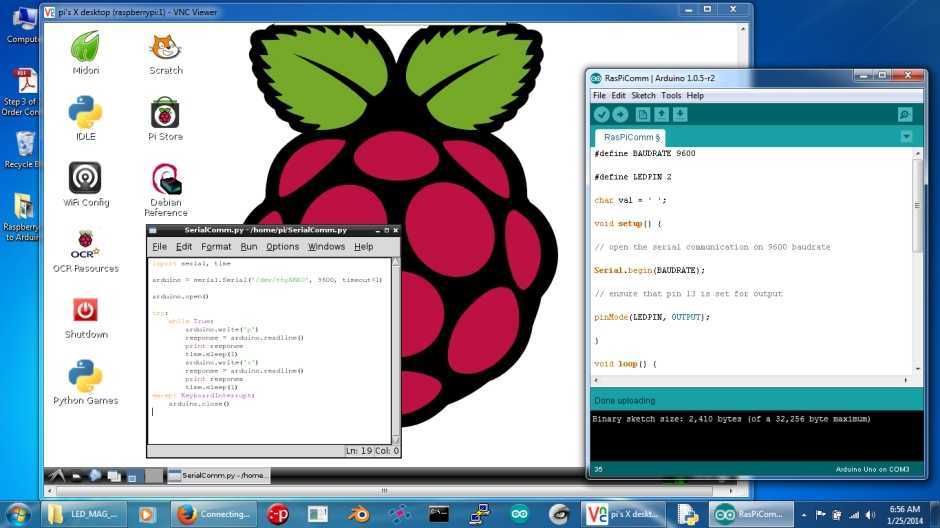Click the Windows Start button
The image size is (940, 528).
coord(17,514)
